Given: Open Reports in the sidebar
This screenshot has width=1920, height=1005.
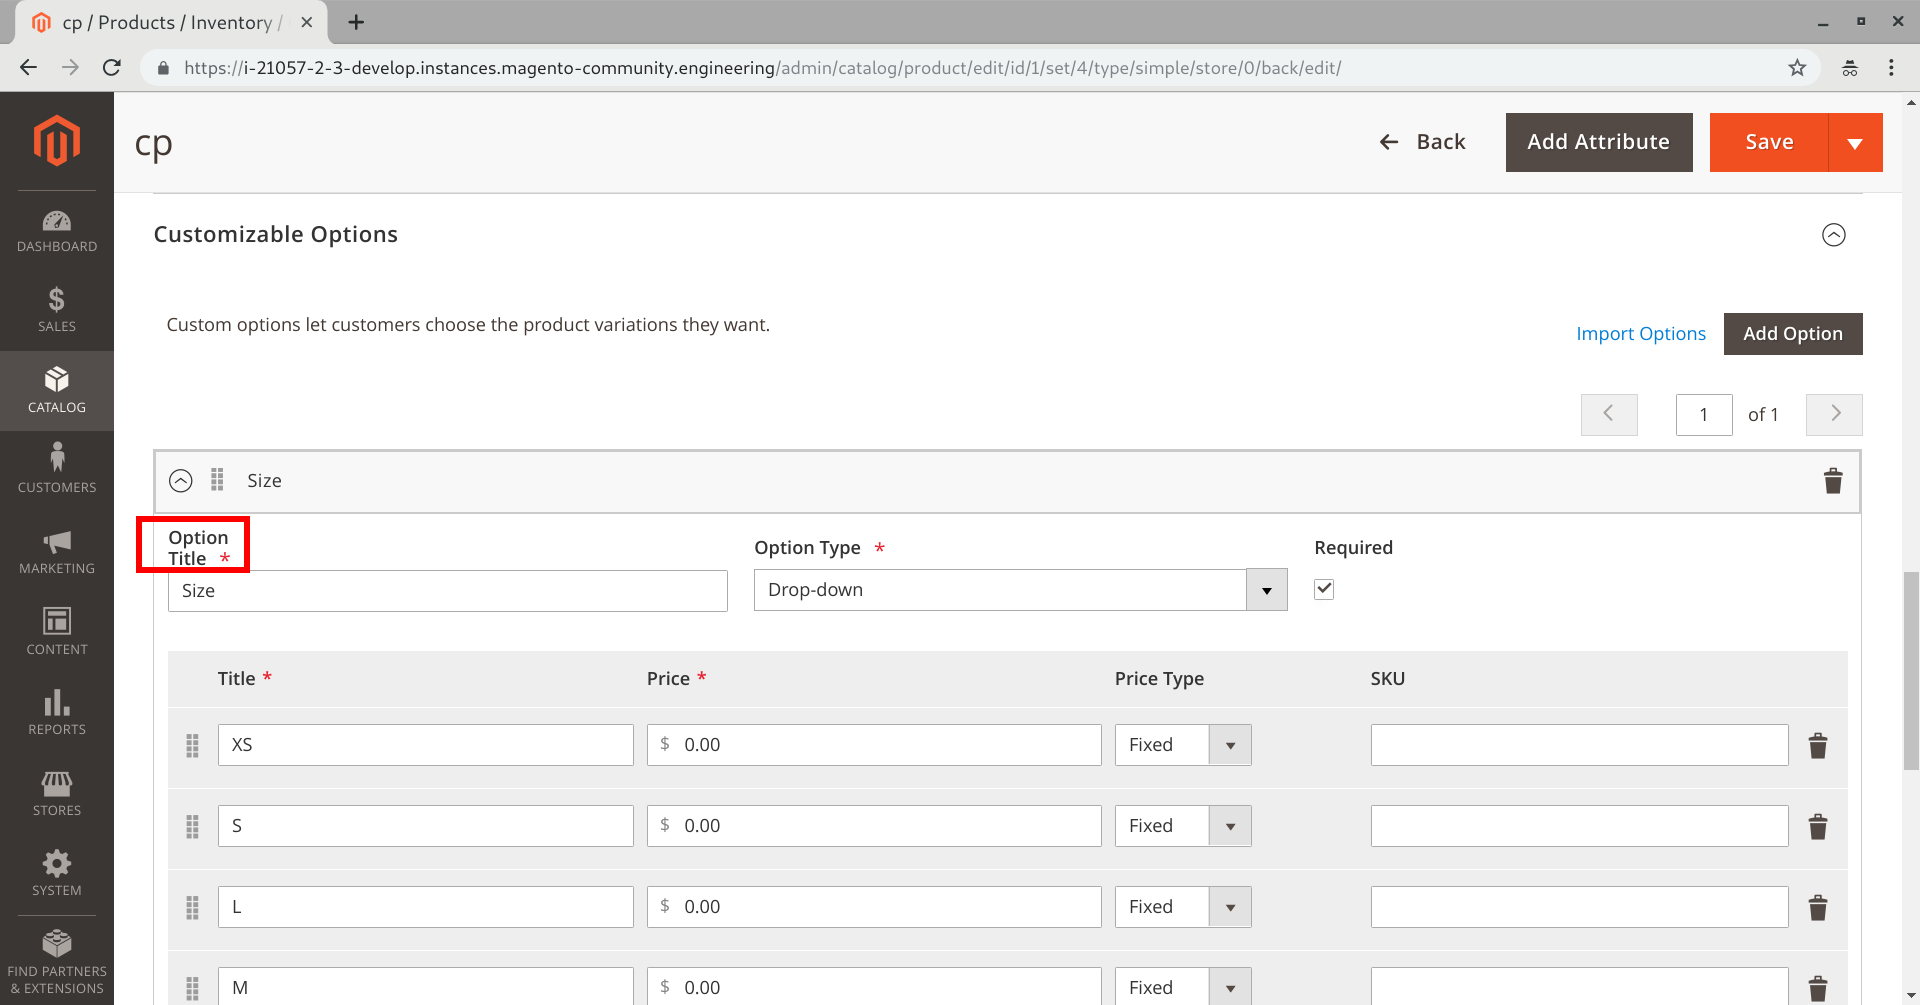Looking at the screenshot, I should click(x=57, y=712).
